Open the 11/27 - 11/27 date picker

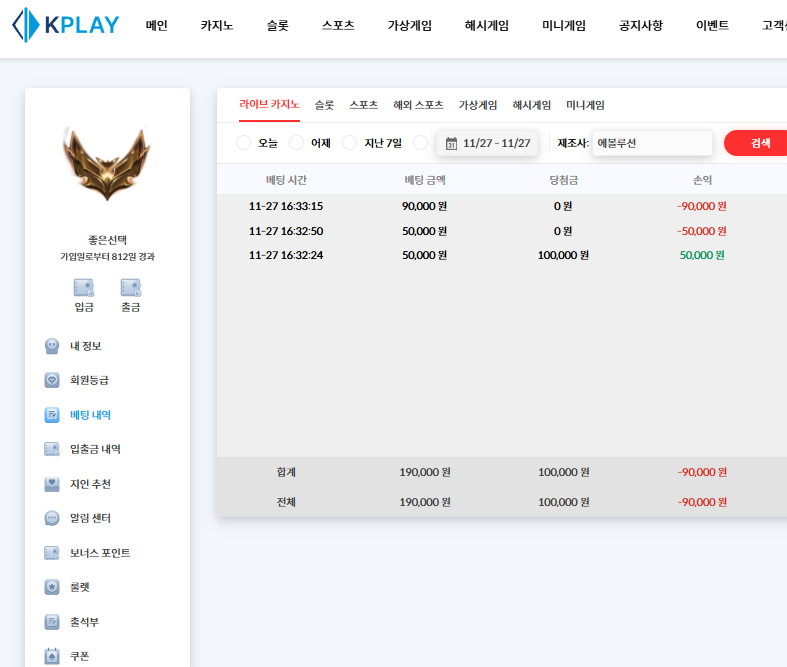coord(487,143)
